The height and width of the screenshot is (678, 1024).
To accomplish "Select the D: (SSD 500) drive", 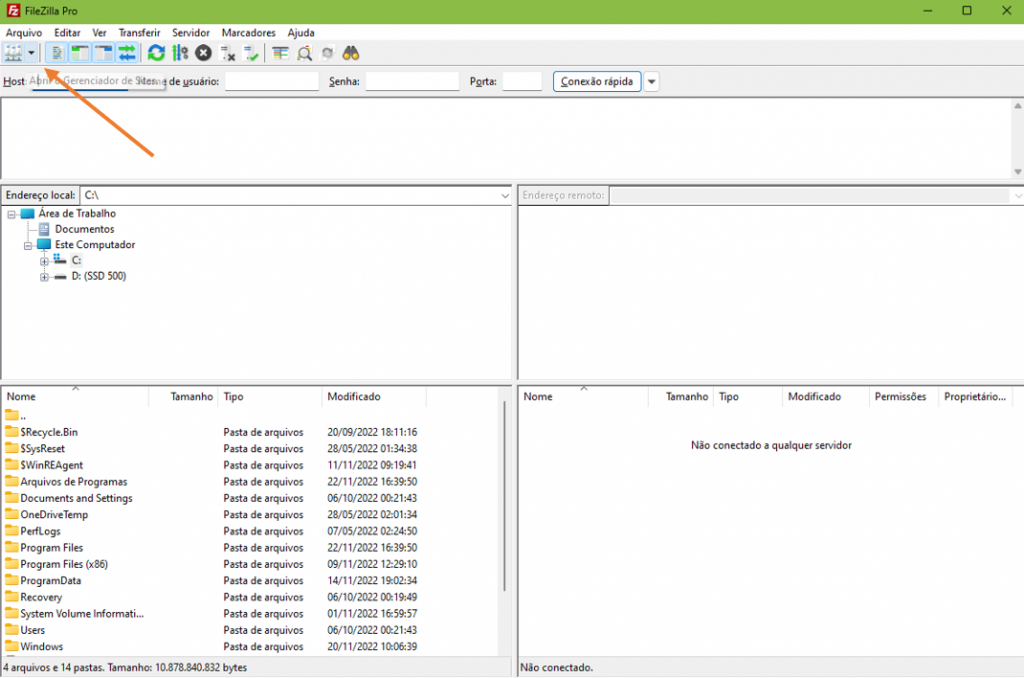I will 99,276.
